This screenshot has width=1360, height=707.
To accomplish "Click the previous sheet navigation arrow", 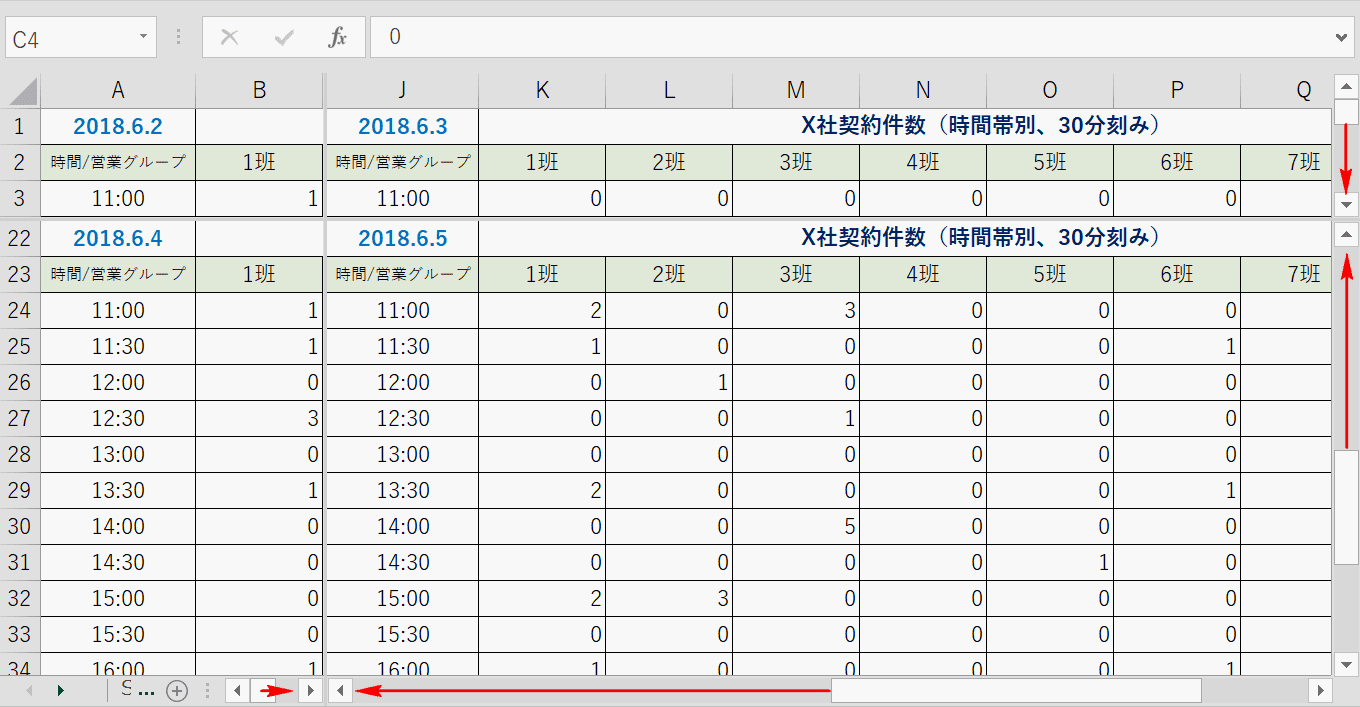I will click(x=29, y=690).
